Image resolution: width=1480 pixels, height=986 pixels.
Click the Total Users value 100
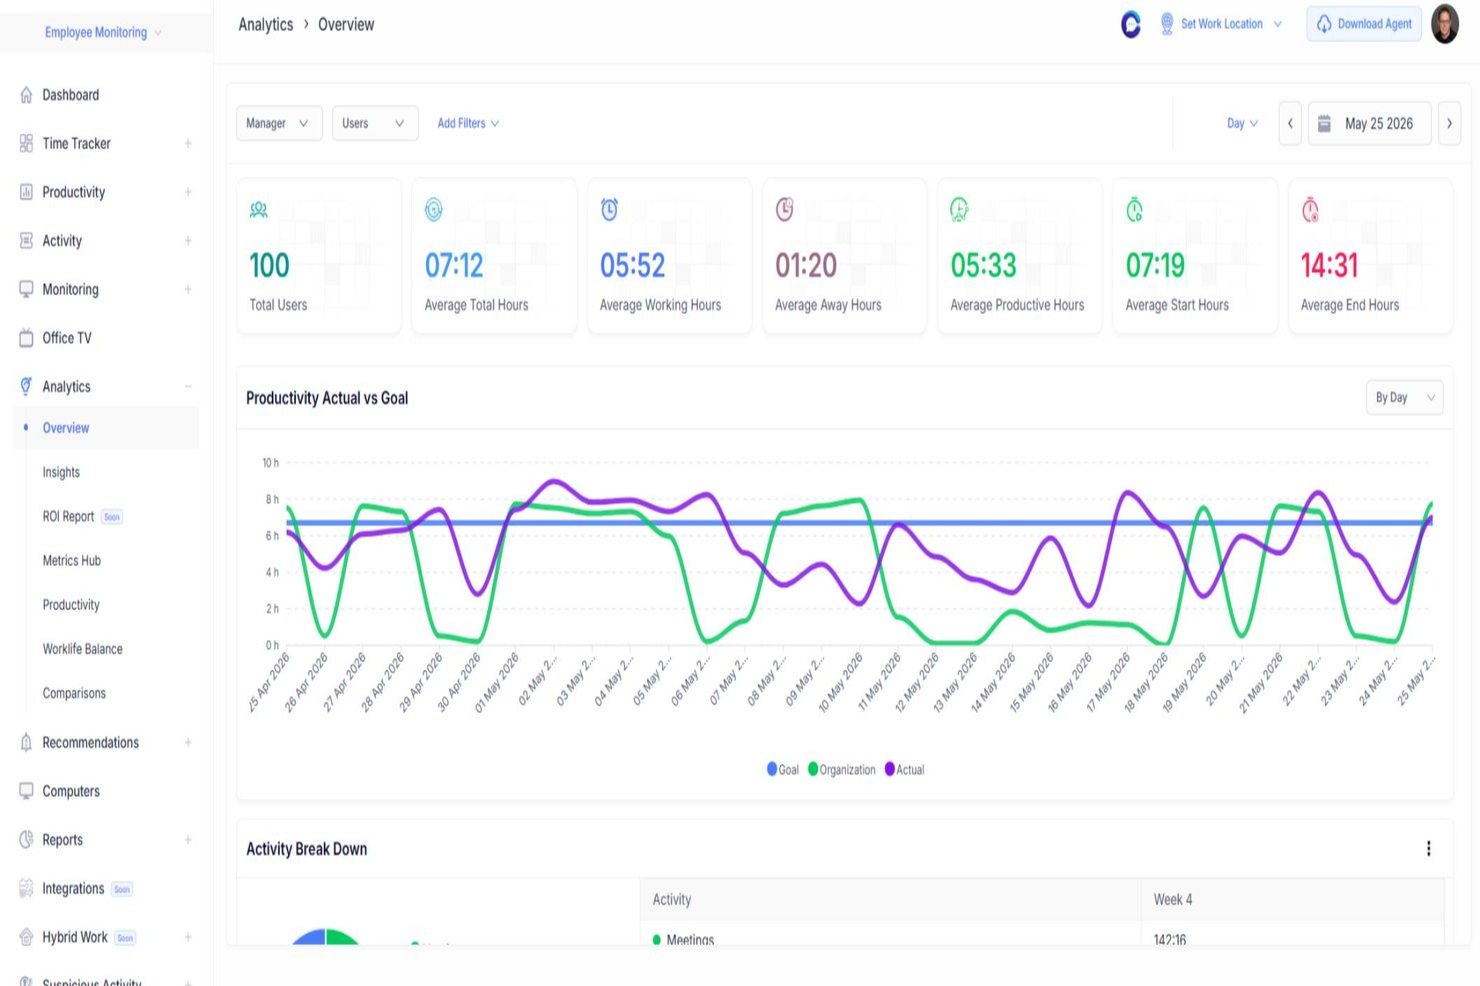[x=269, y=265]
